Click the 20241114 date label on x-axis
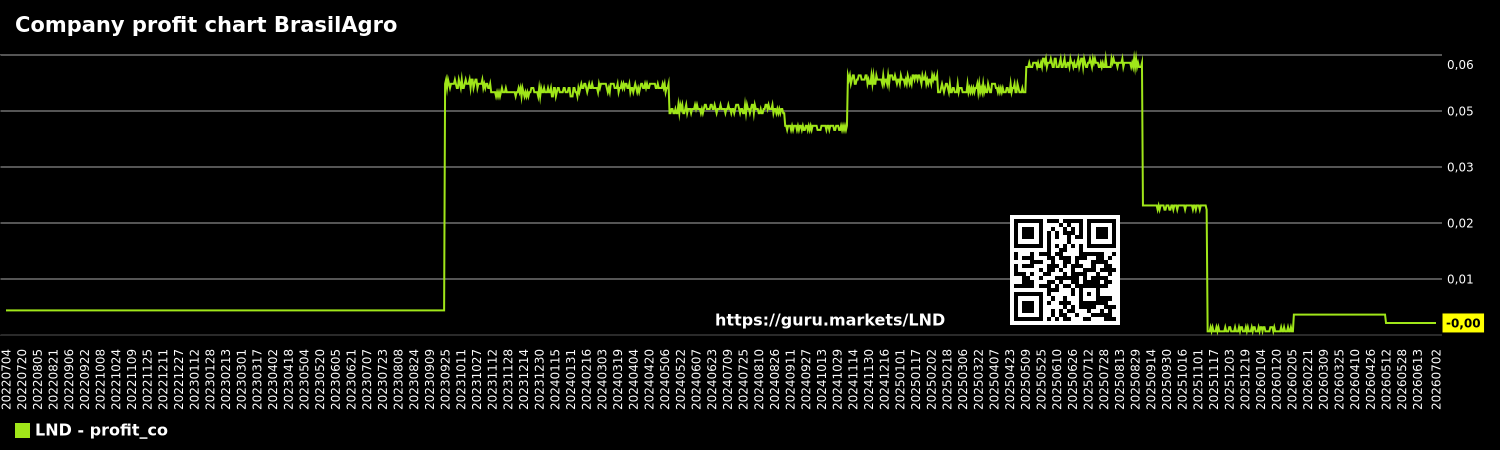The height and width of the screenshot is (450, 1500). coord(854,379)
